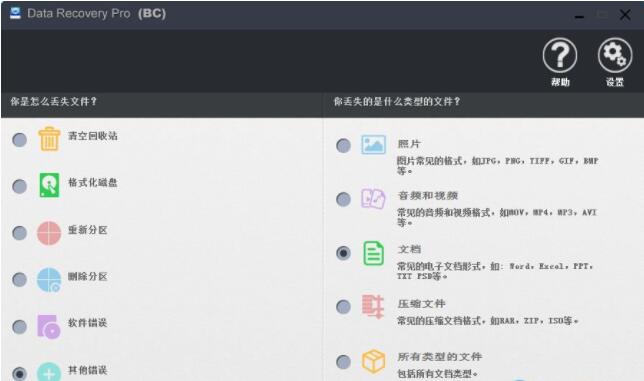This screenshot has height=381, width=644.
Task: Close the Data Recovery Pro window
Action: pyautogui.click(x=625, y=15)
